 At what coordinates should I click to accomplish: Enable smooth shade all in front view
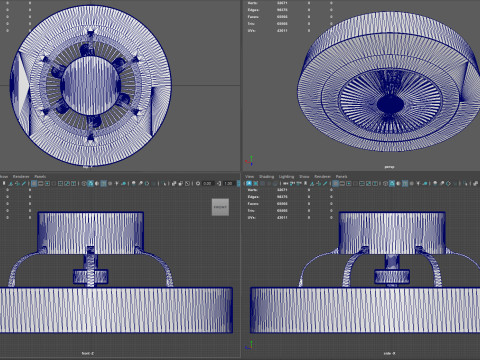click(90, 184)
